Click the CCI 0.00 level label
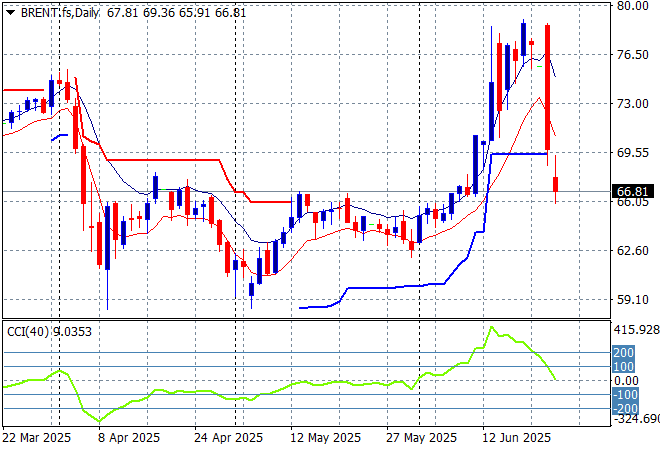The image size is (660, 450). (x=626, y=381)
